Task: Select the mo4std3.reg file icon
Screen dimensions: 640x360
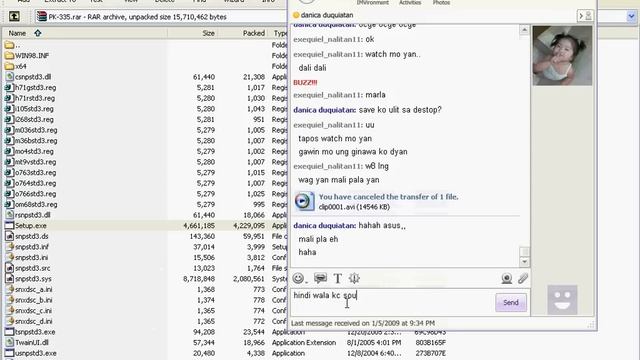Action: (x=9, y=151)
